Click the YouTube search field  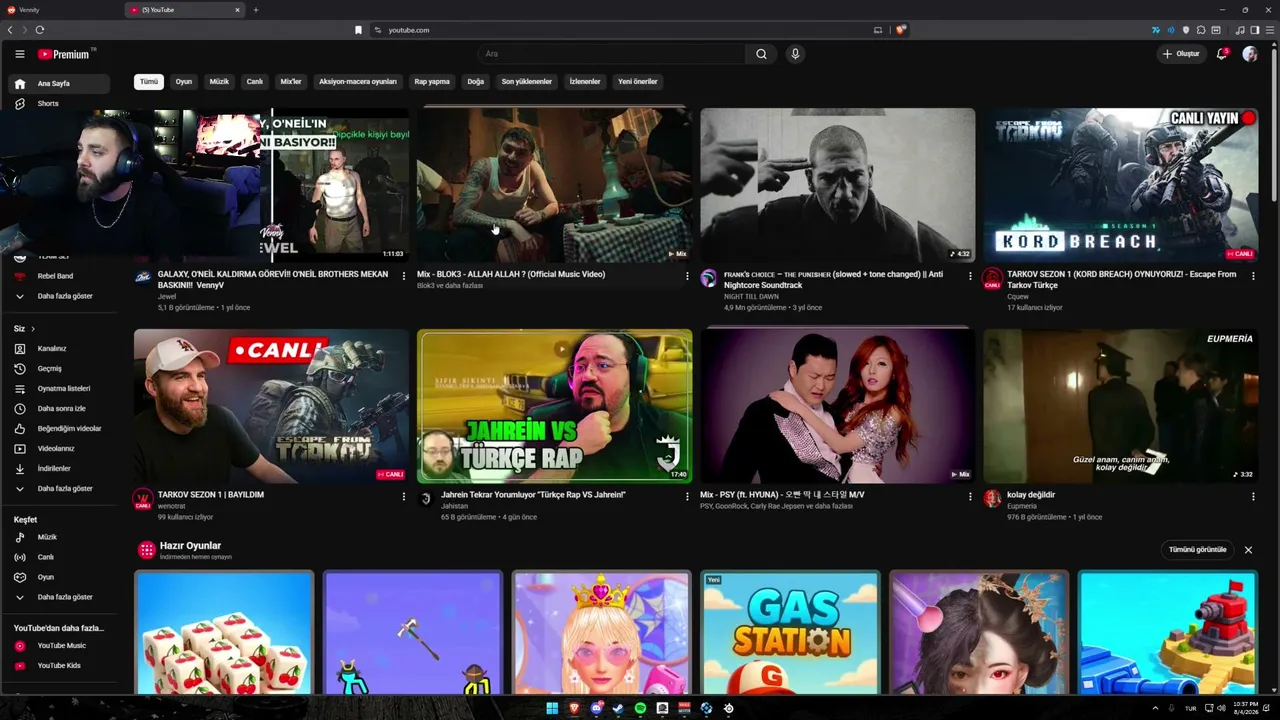click(x=611, y=54)
